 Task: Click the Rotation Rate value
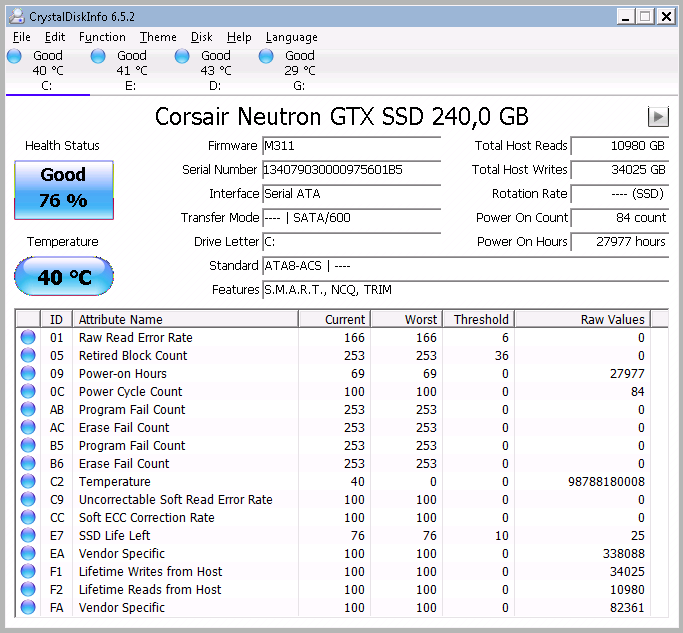coord(620,194)
